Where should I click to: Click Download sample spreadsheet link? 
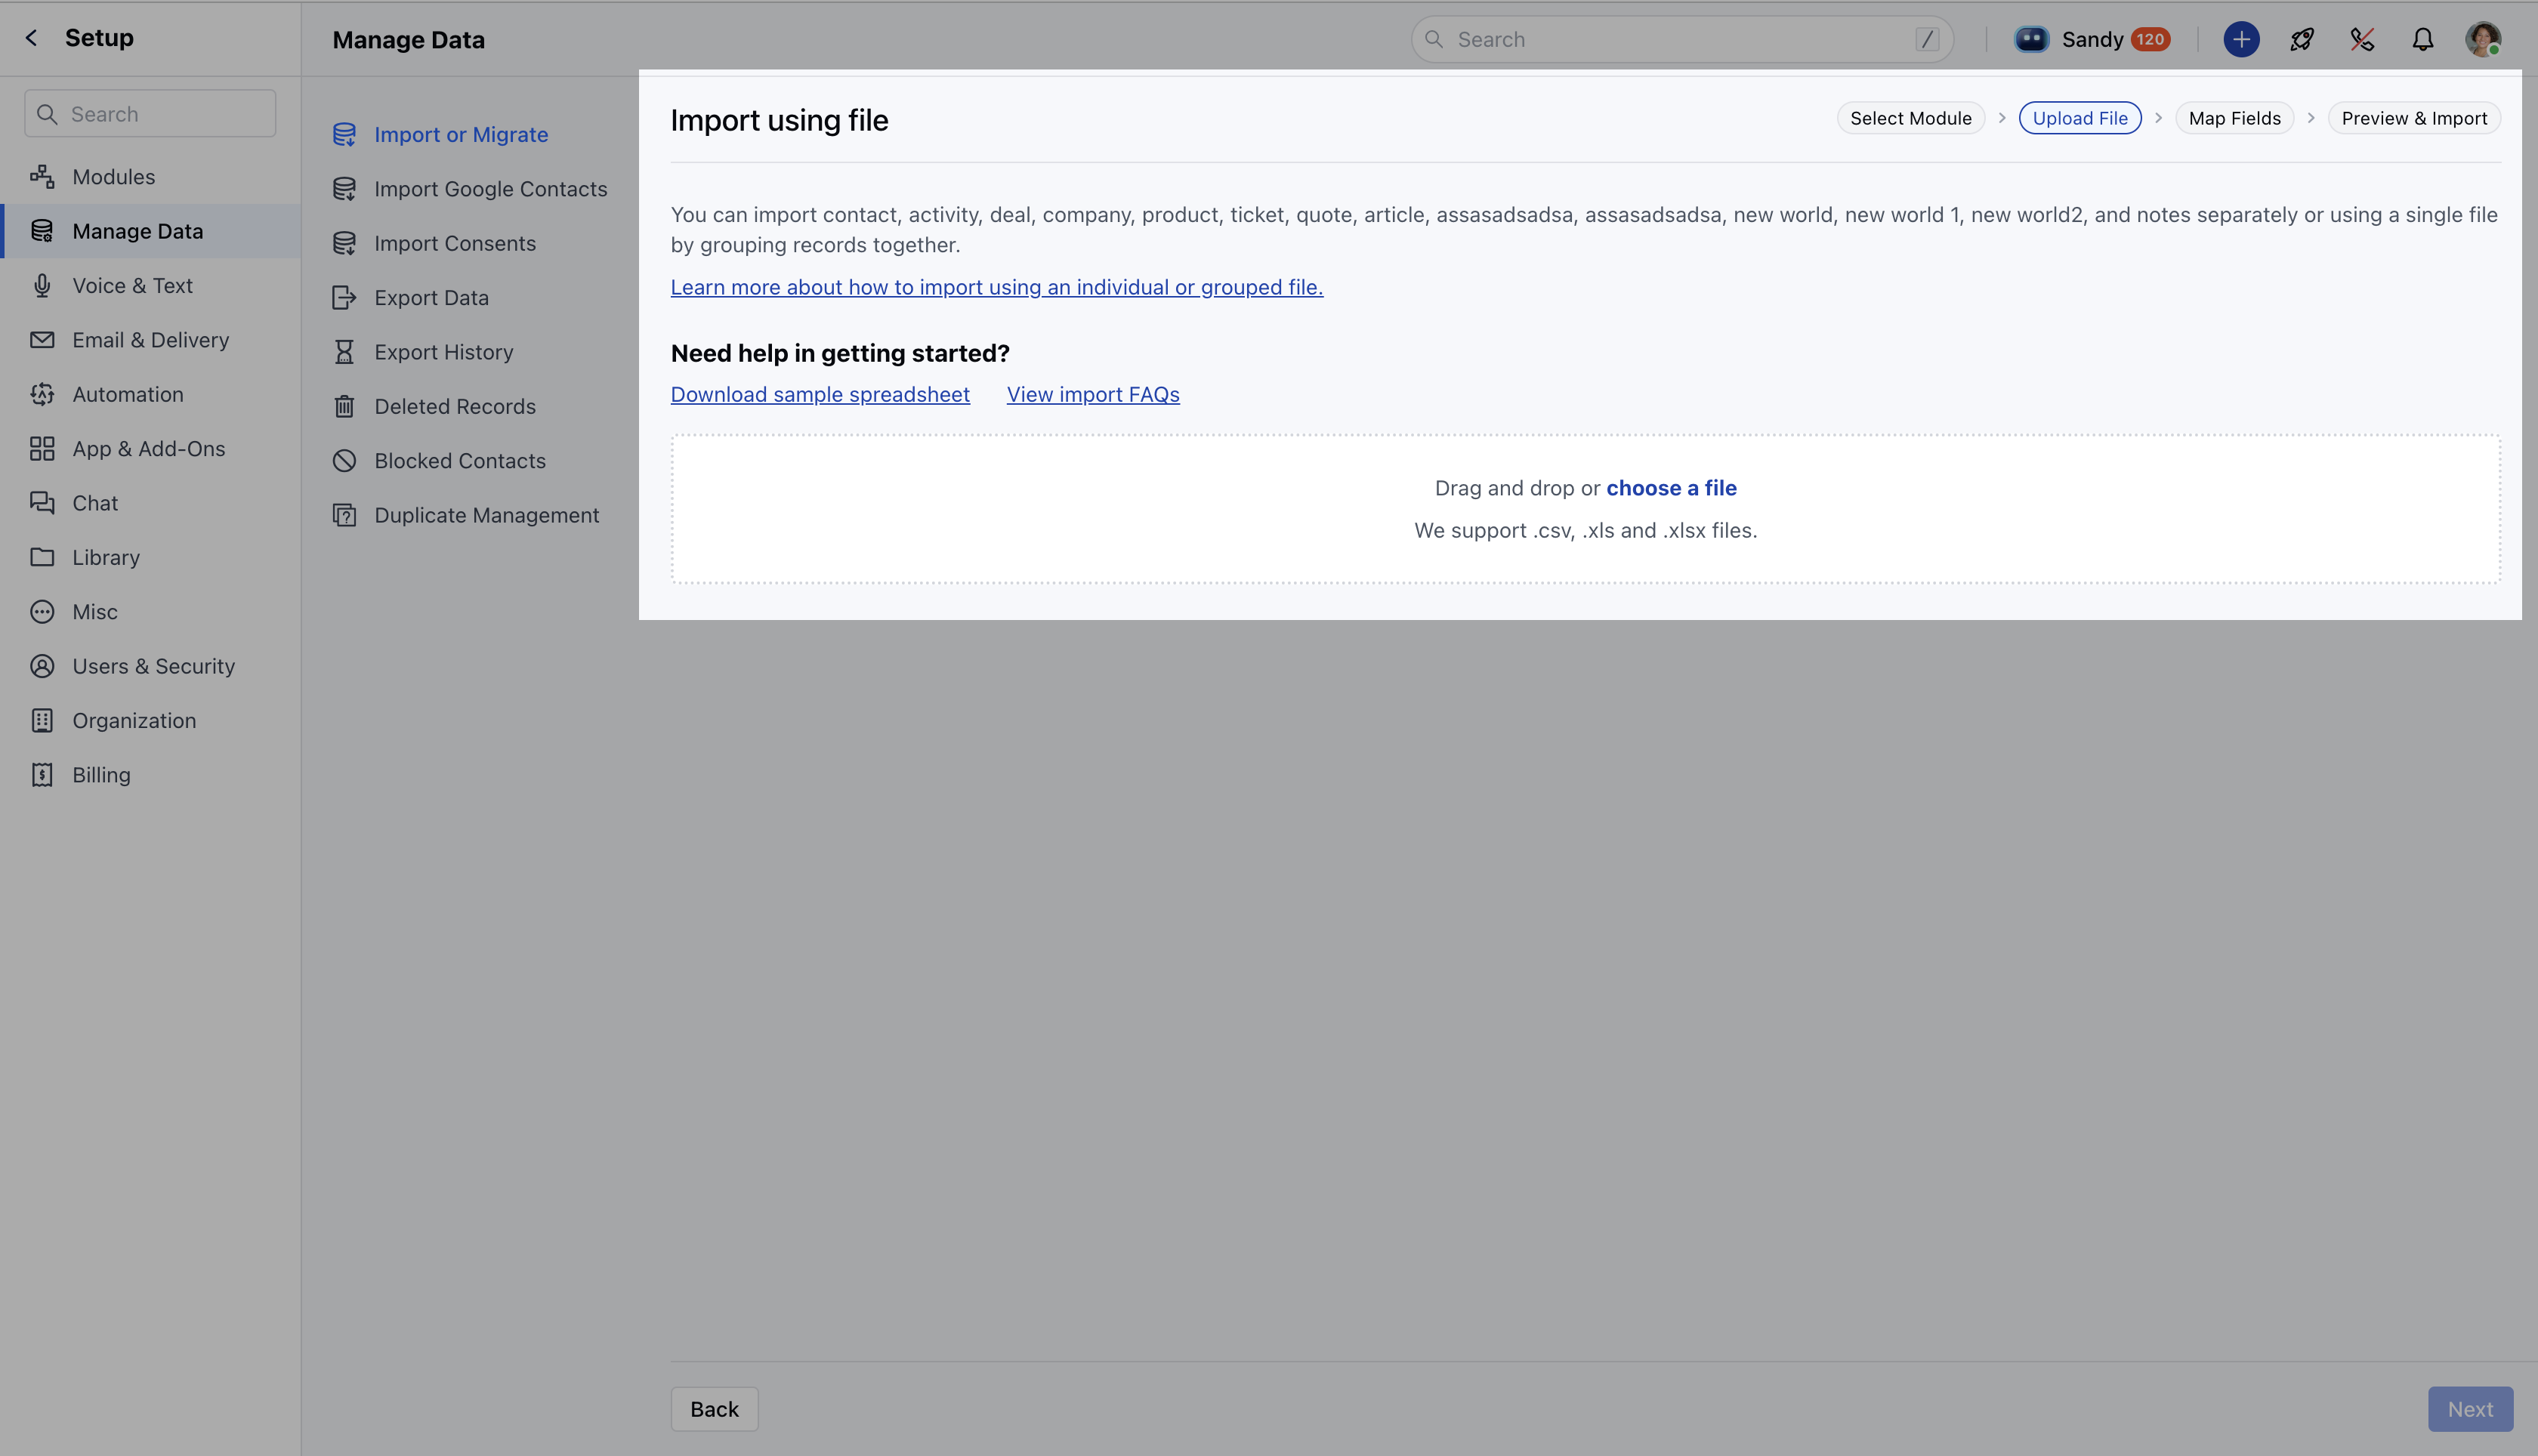819,394
